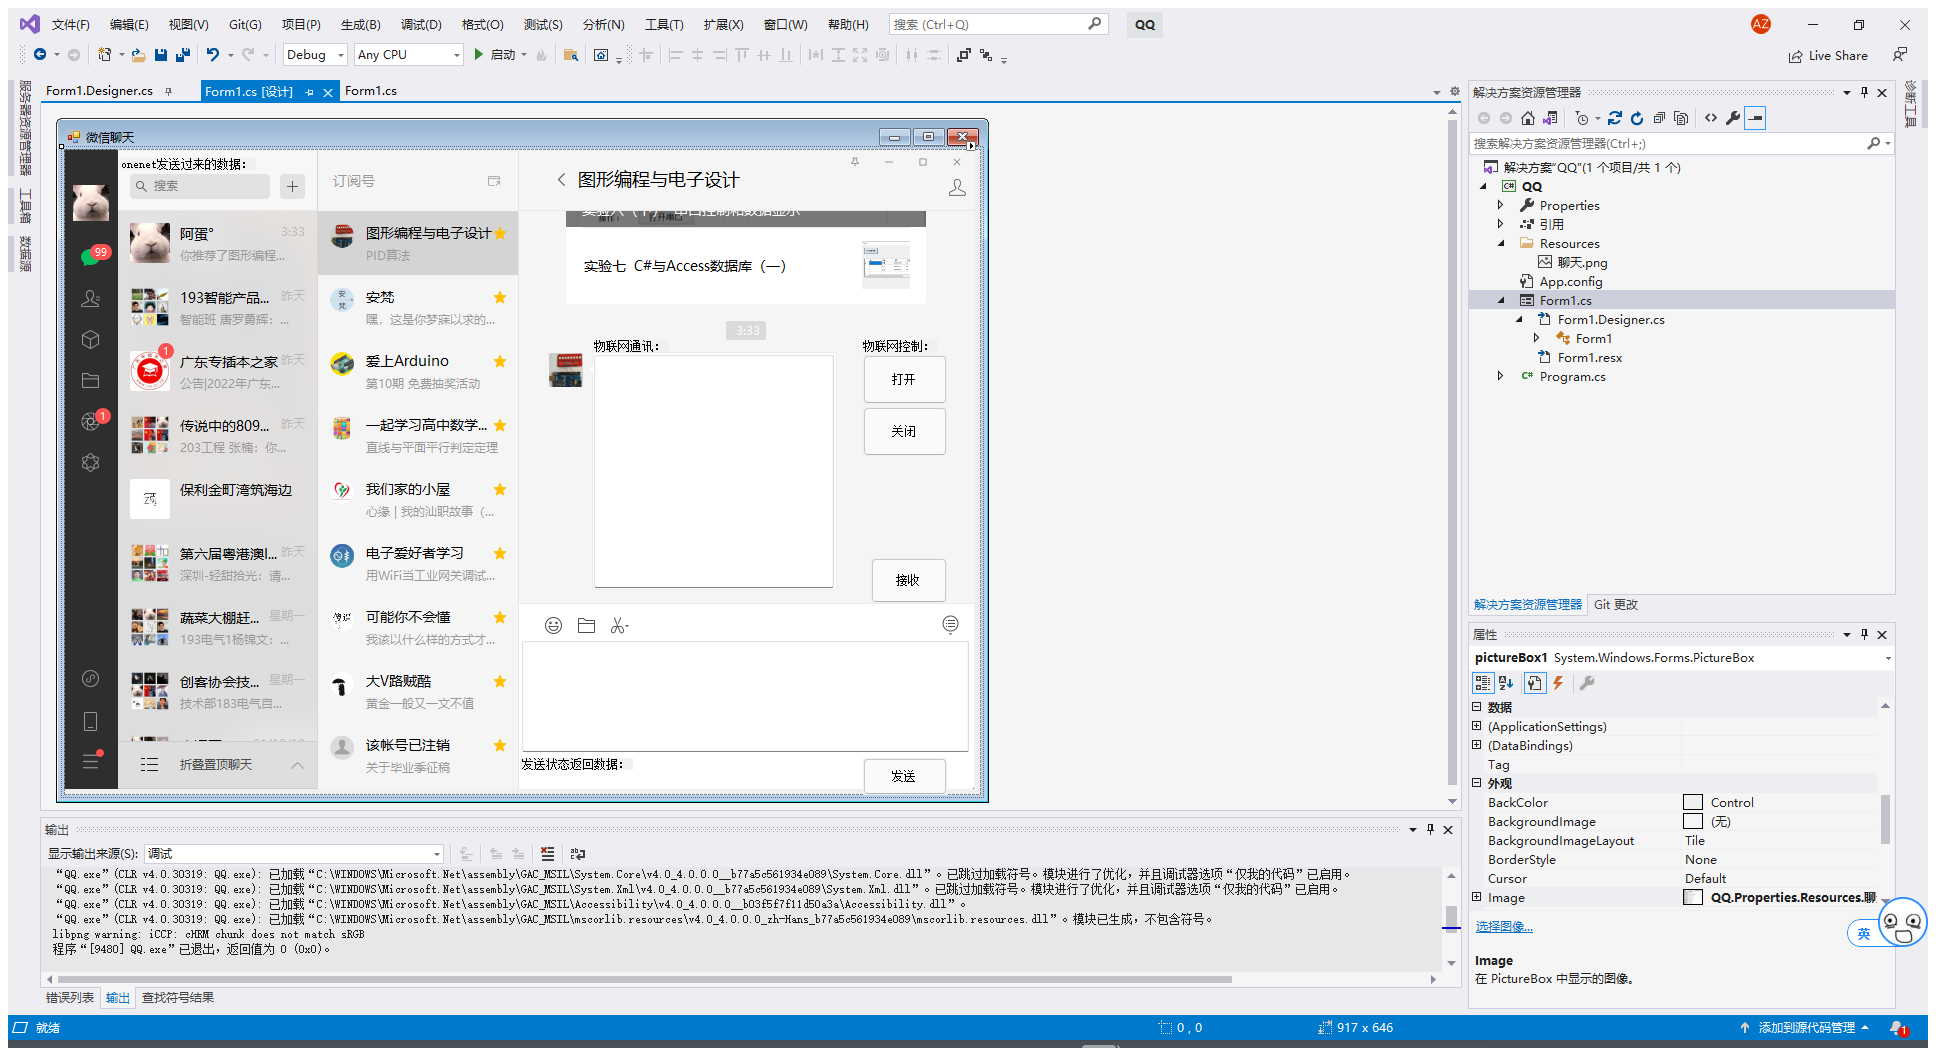The width and height of the screenshot is (1936, 1048).
Task: Open Live Share
Action: (x=1828, y=56)
